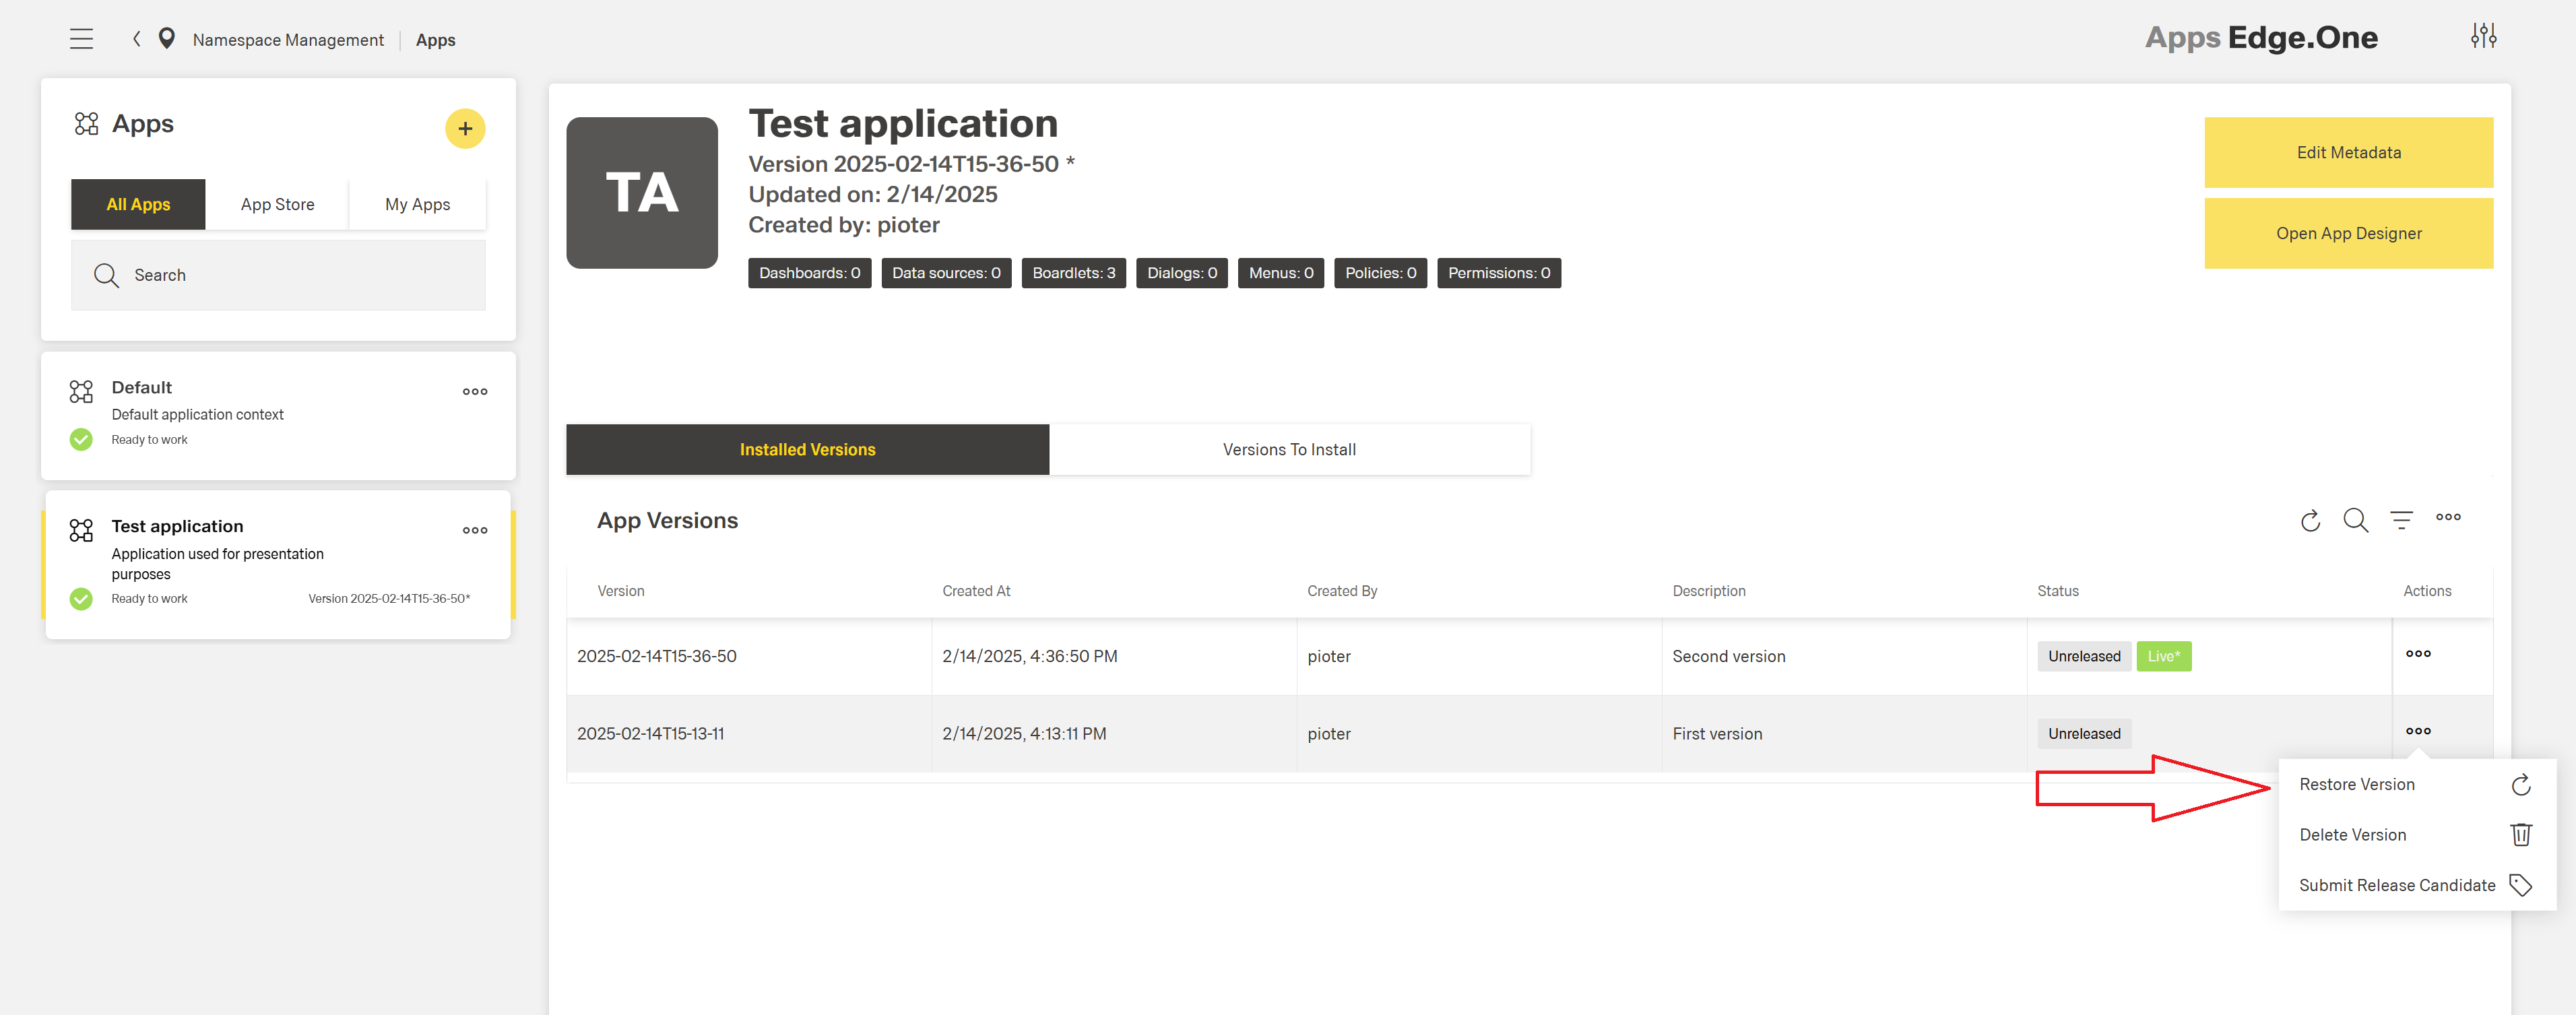Screen dimensions: 2576x1015
Task: Apply filter to App Versions table
Action: click(2402, 521)
